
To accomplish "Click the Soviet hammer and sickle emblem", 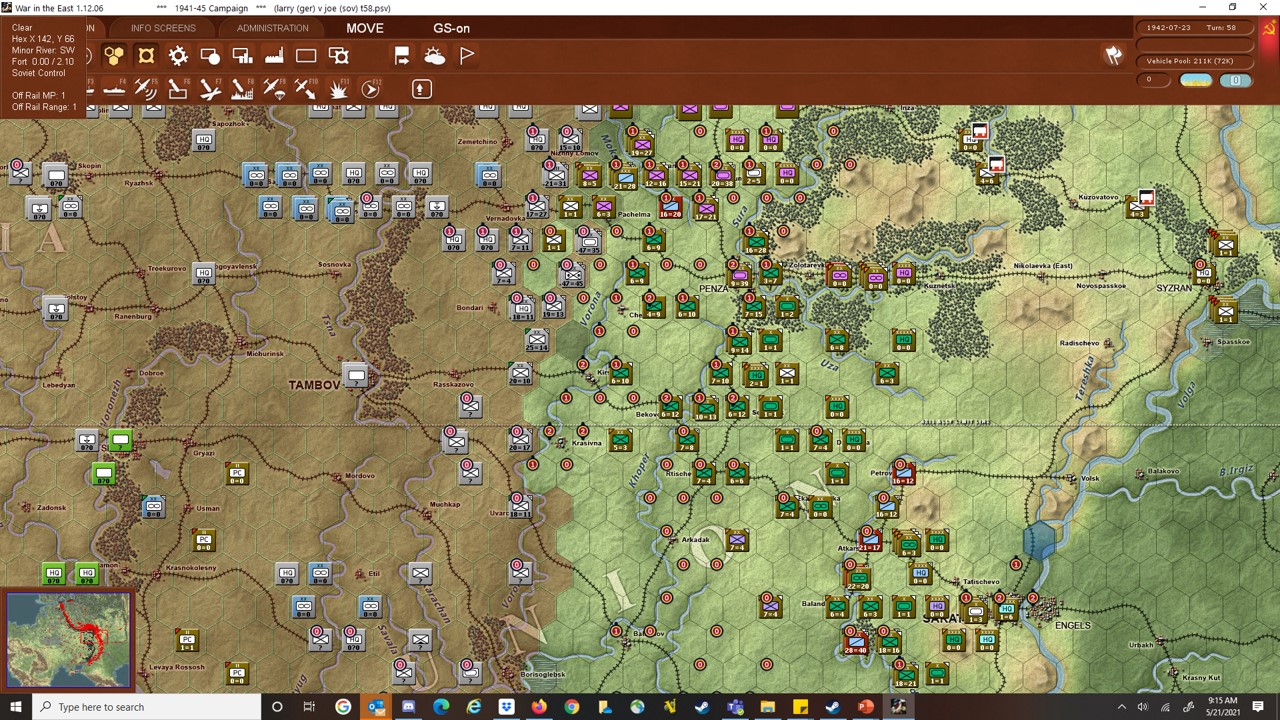I will (1269, 29).
